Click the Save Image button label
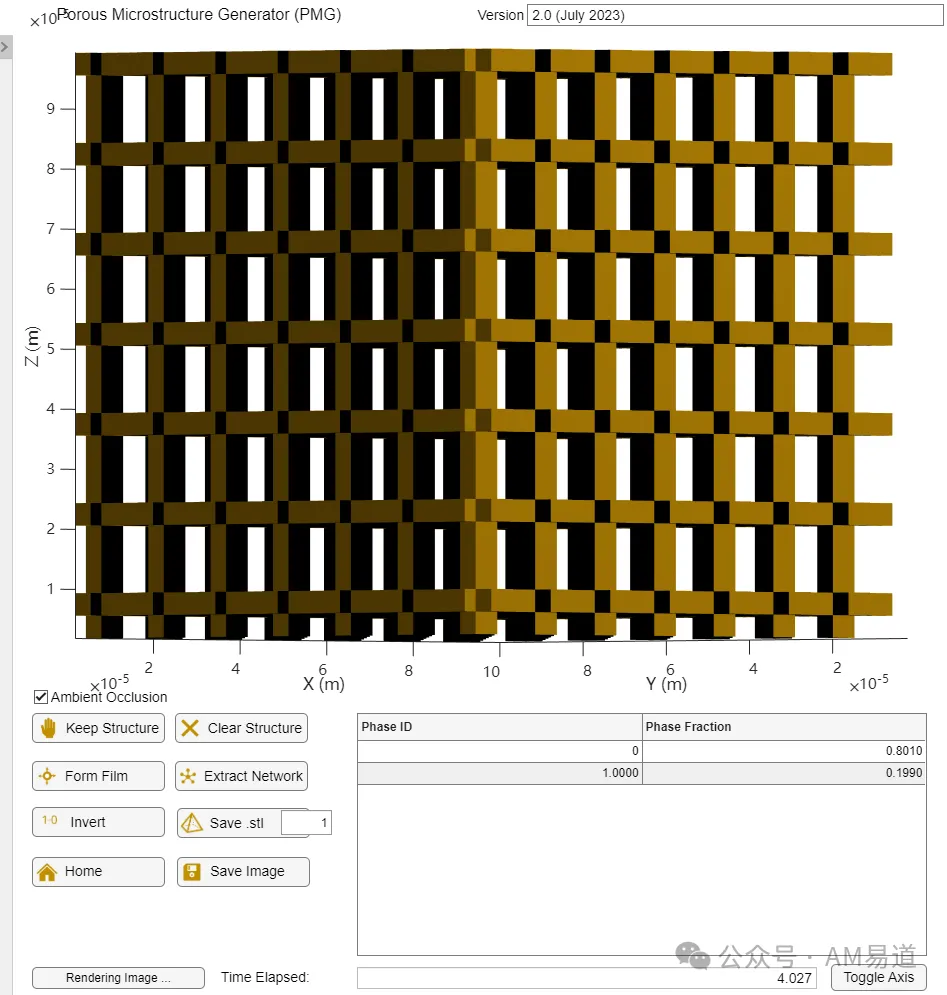 point(248,872)
